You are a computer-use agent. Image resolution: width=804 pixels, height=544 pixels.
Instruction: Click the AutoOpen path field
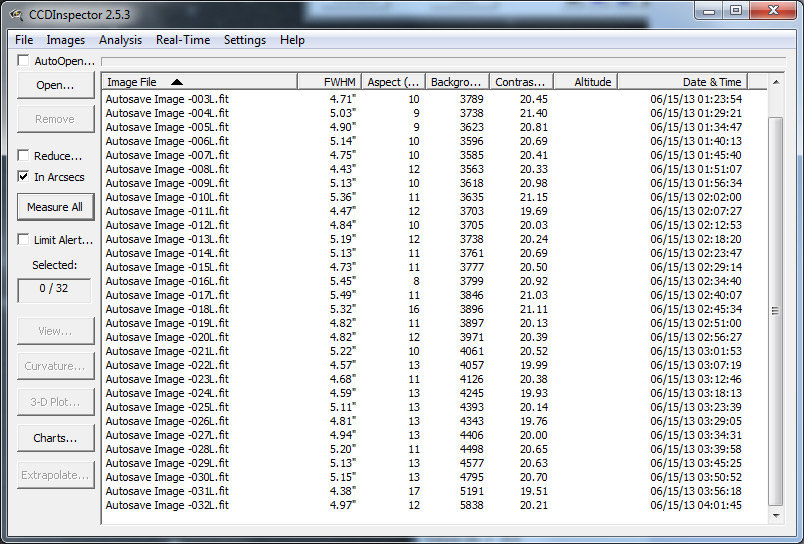pyautogui.click(x=444, y=62)
